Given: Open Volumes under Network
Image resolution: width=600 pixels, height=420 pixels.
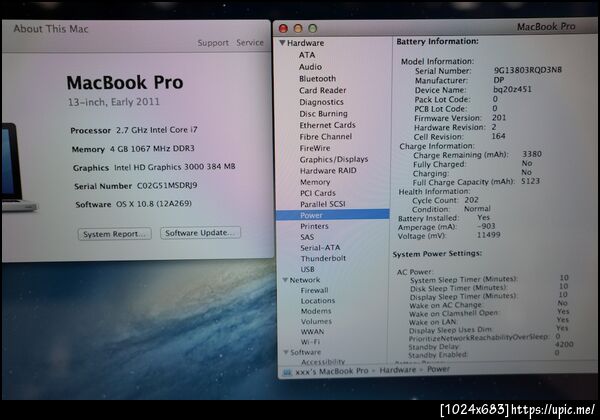Looking at the screenshot, I should [316, 321].
